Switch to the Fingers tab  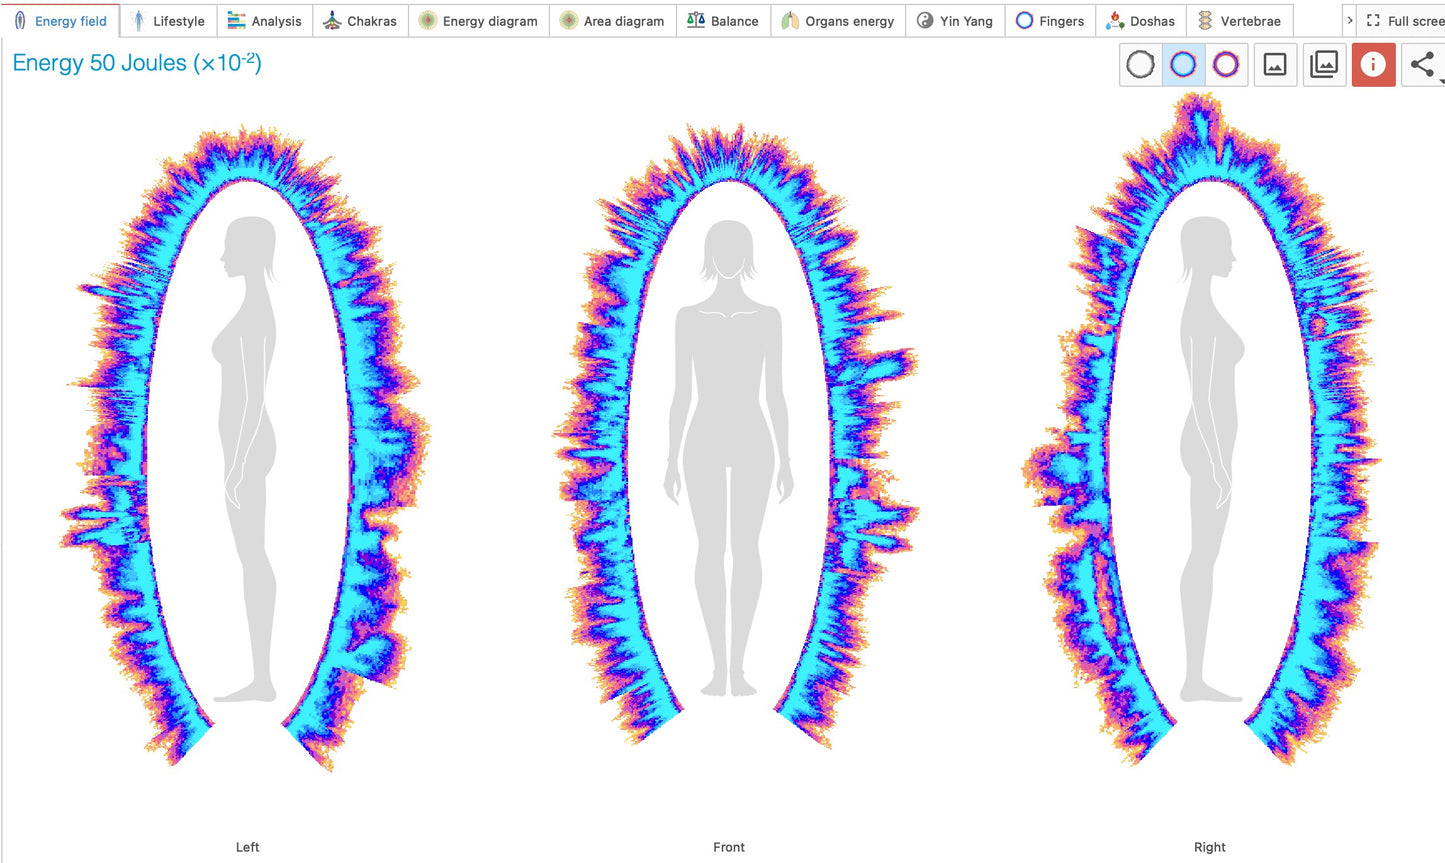[1050, 21]
